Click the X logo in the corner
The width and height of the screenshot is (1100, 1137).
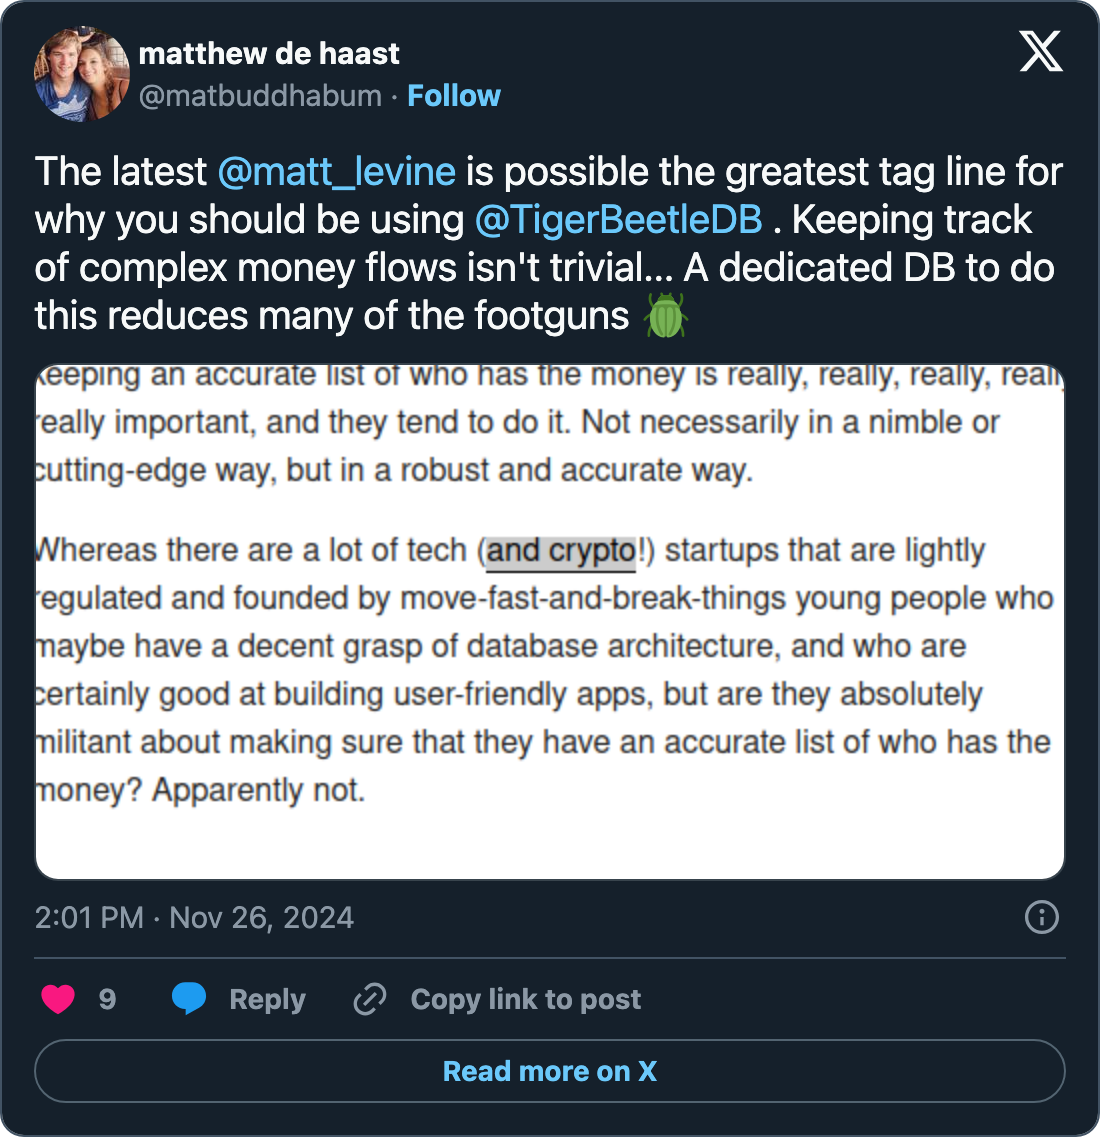click(x=1041, y=50)
